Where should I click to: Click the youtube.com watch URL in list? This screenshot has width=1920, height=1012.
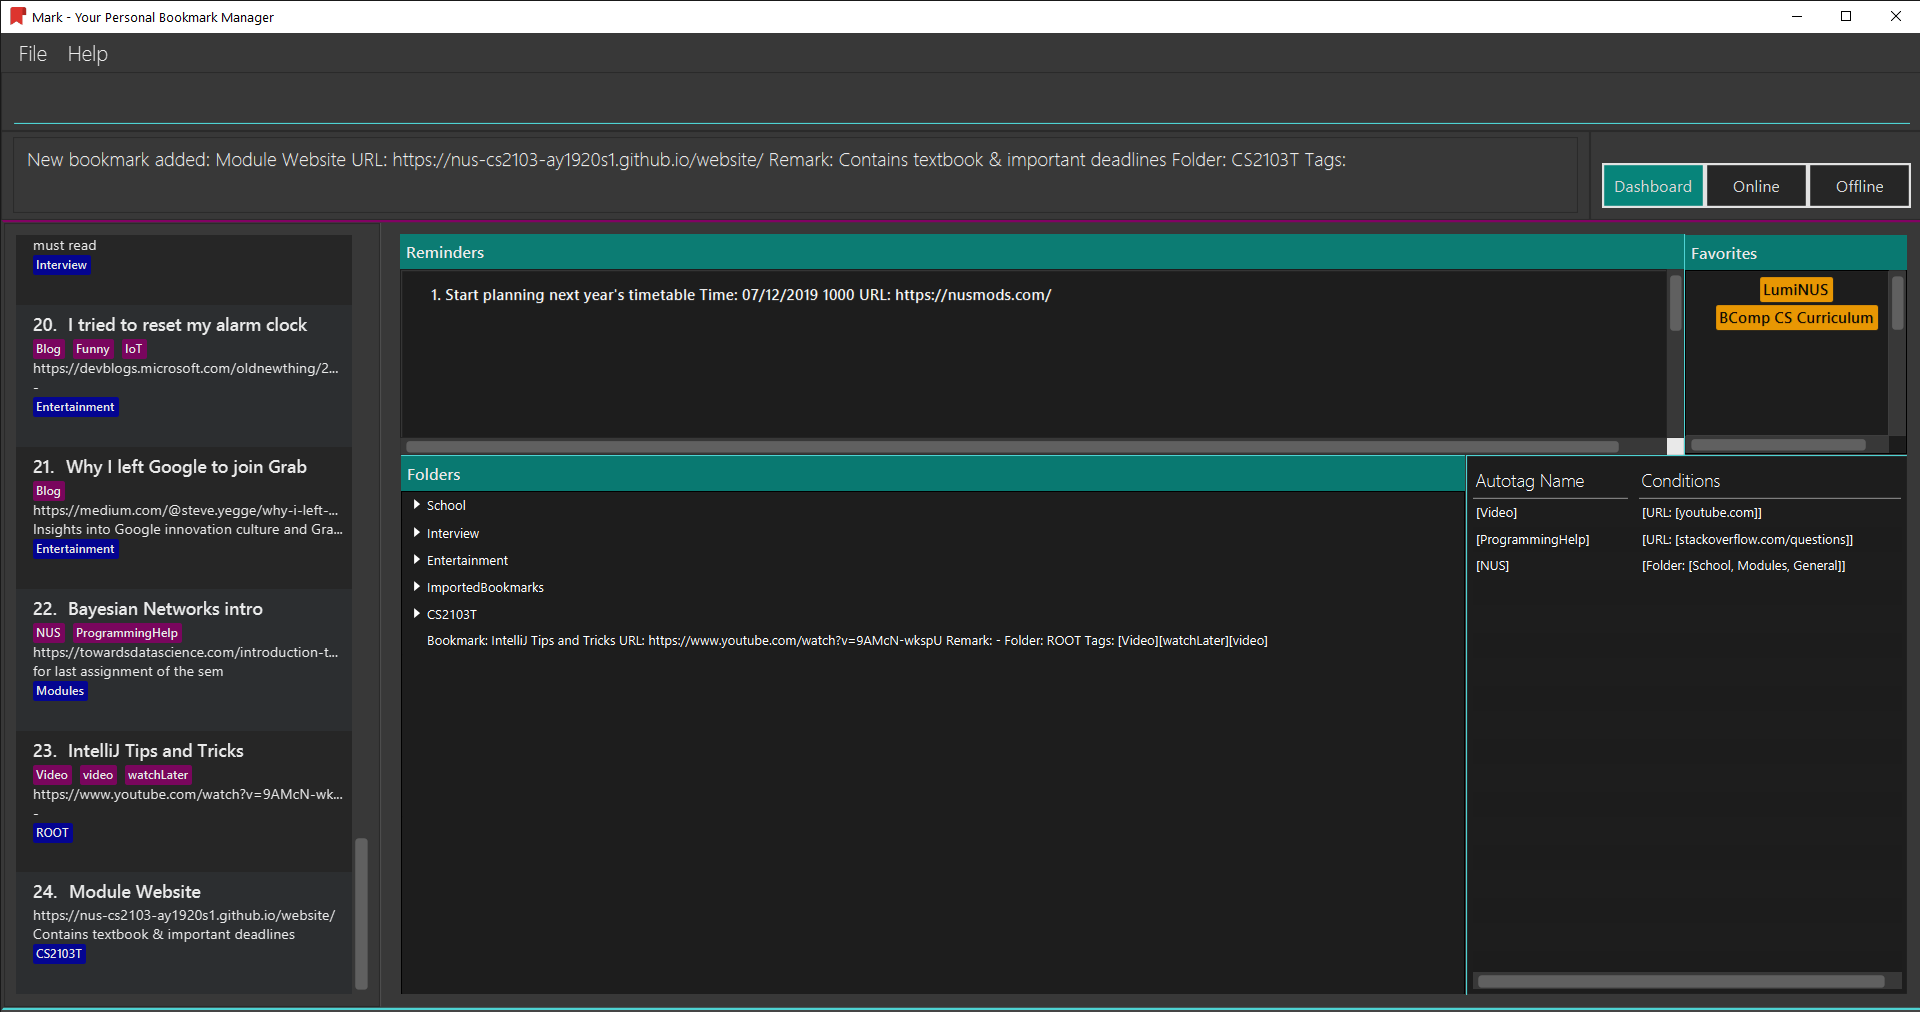(x=188, y=795)
